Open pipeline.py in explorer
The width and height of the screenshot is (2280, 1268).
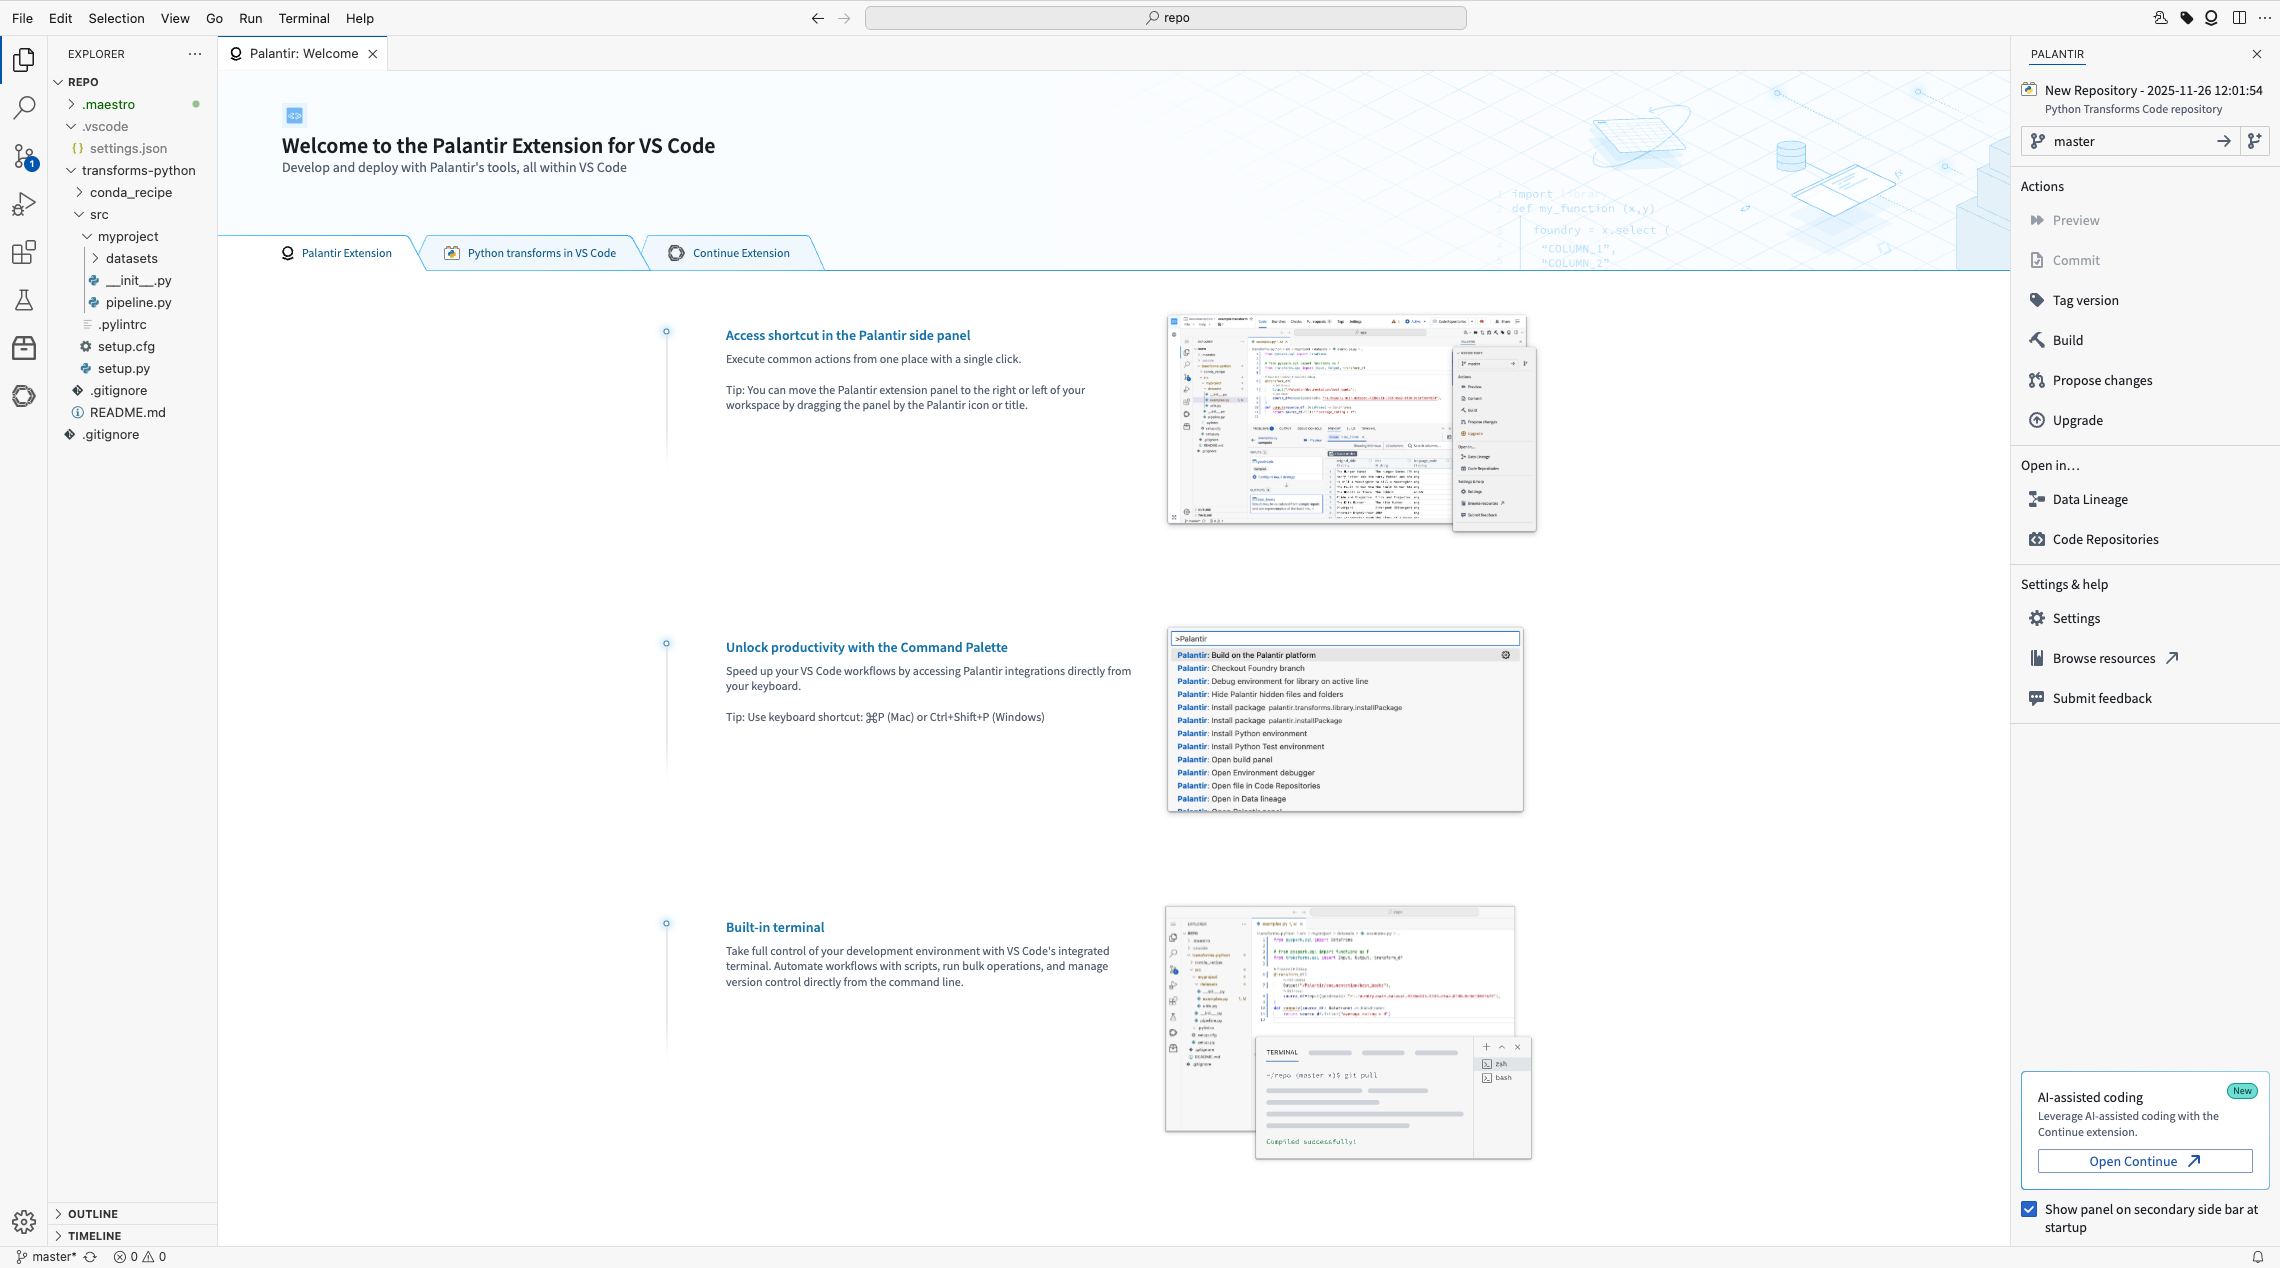click(x=138, y=302)
